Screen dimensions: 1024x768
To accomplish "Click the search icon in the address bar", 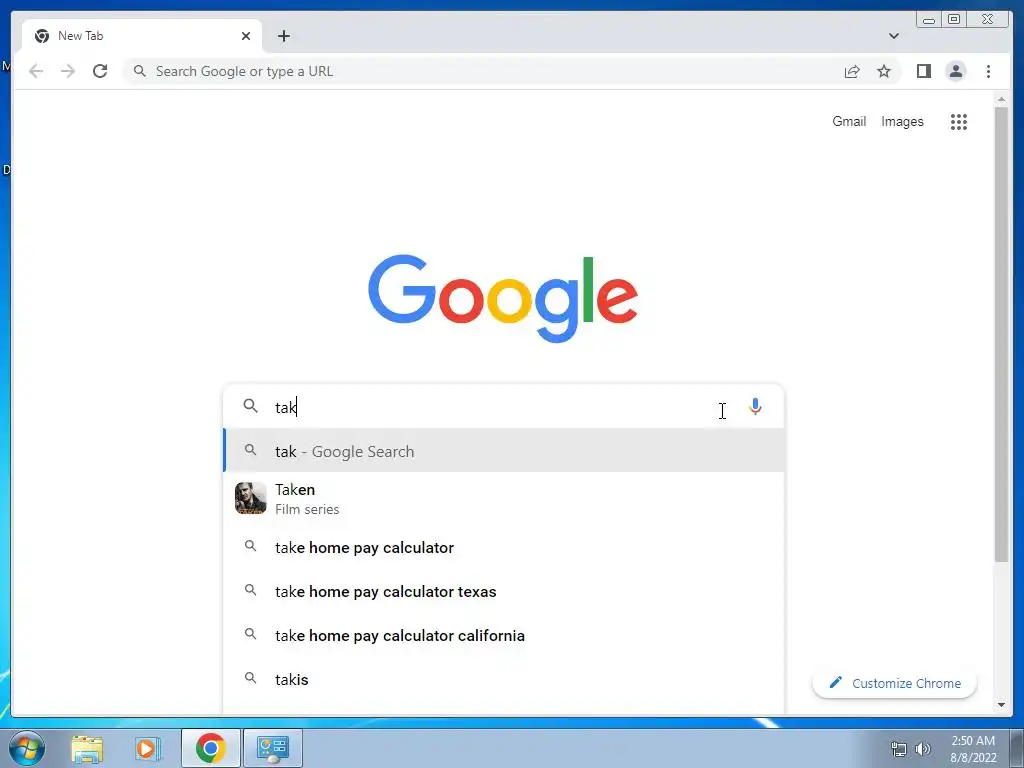I will click(139, 71).
